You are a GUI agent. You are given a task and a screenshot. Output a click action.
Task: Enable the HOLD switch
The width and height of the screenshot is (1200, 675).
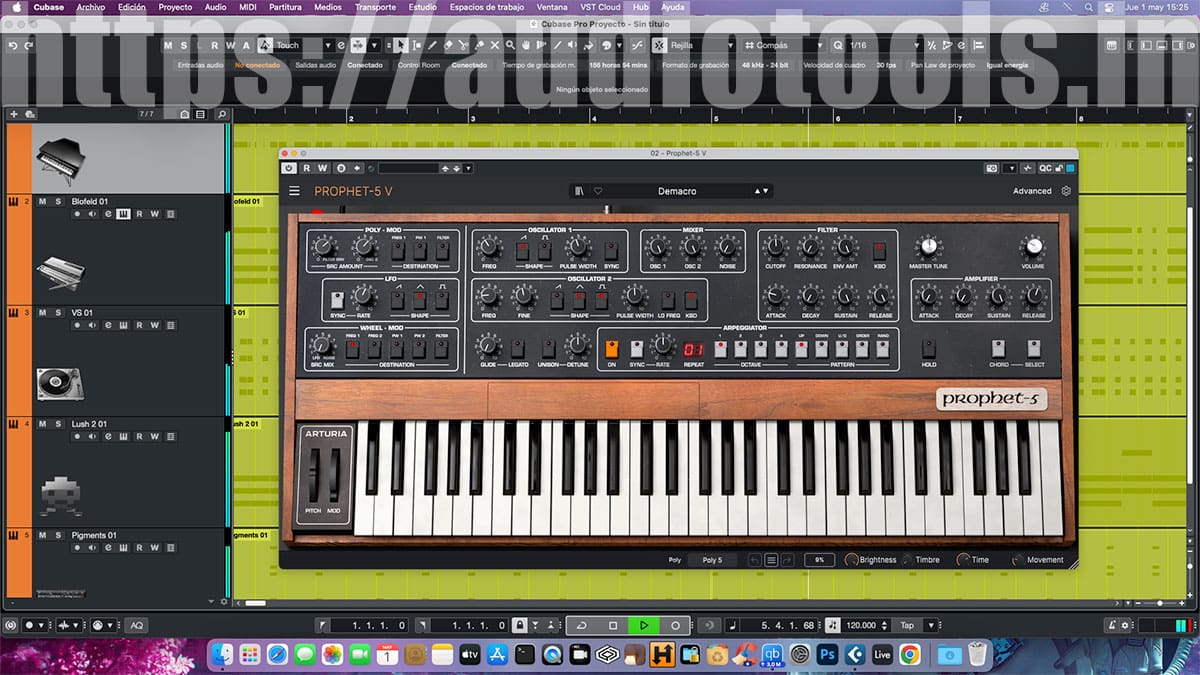(929, 349)
